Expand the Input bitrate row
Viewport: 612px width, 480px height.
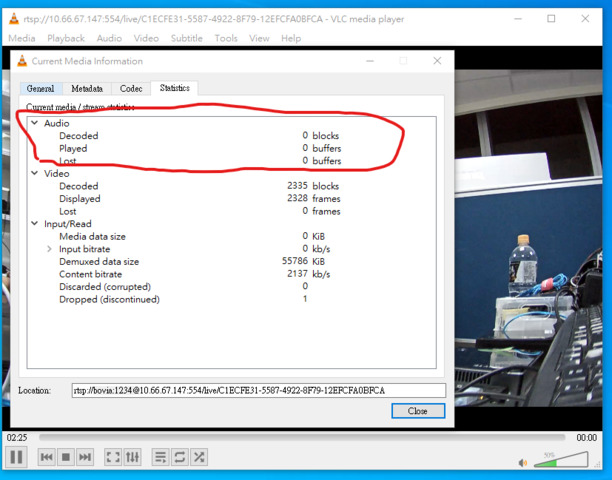pos(48,249)
